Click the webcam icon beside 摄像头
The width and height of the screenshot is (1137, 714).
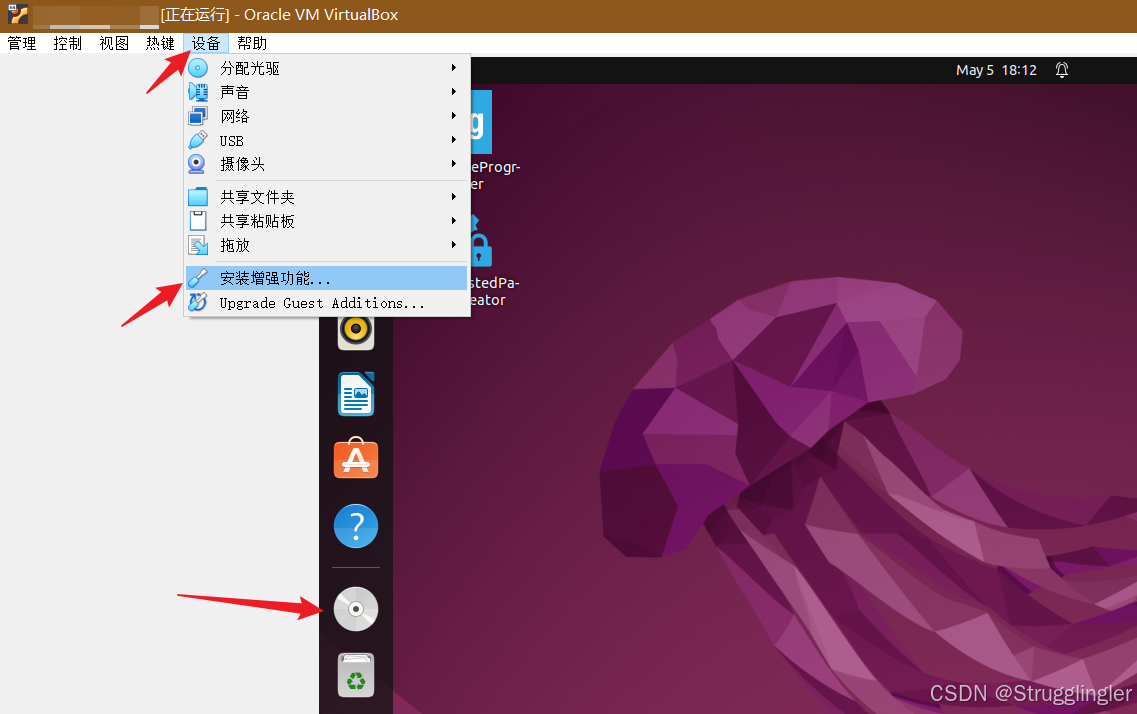pyautogui.click(x=197, y=164)
